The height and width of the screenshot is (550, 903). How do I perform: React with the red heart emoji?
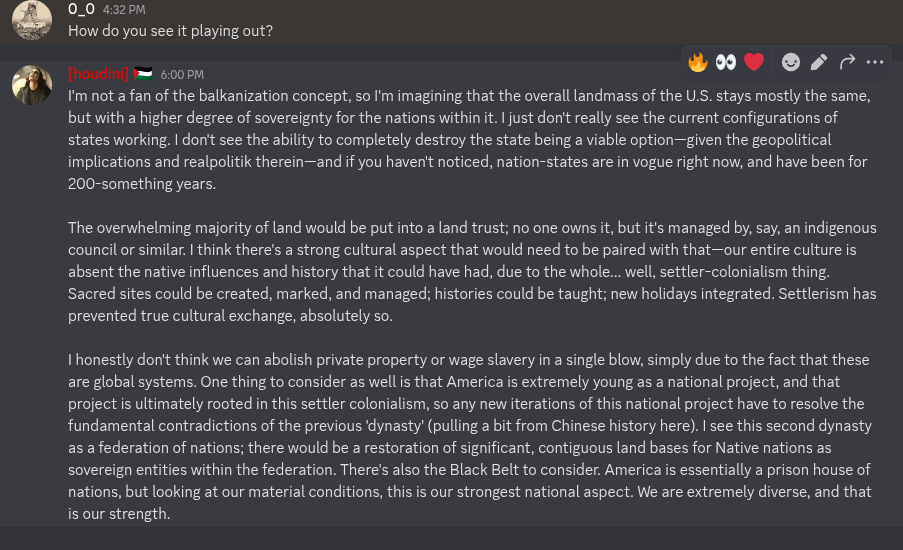pos(754,62)
